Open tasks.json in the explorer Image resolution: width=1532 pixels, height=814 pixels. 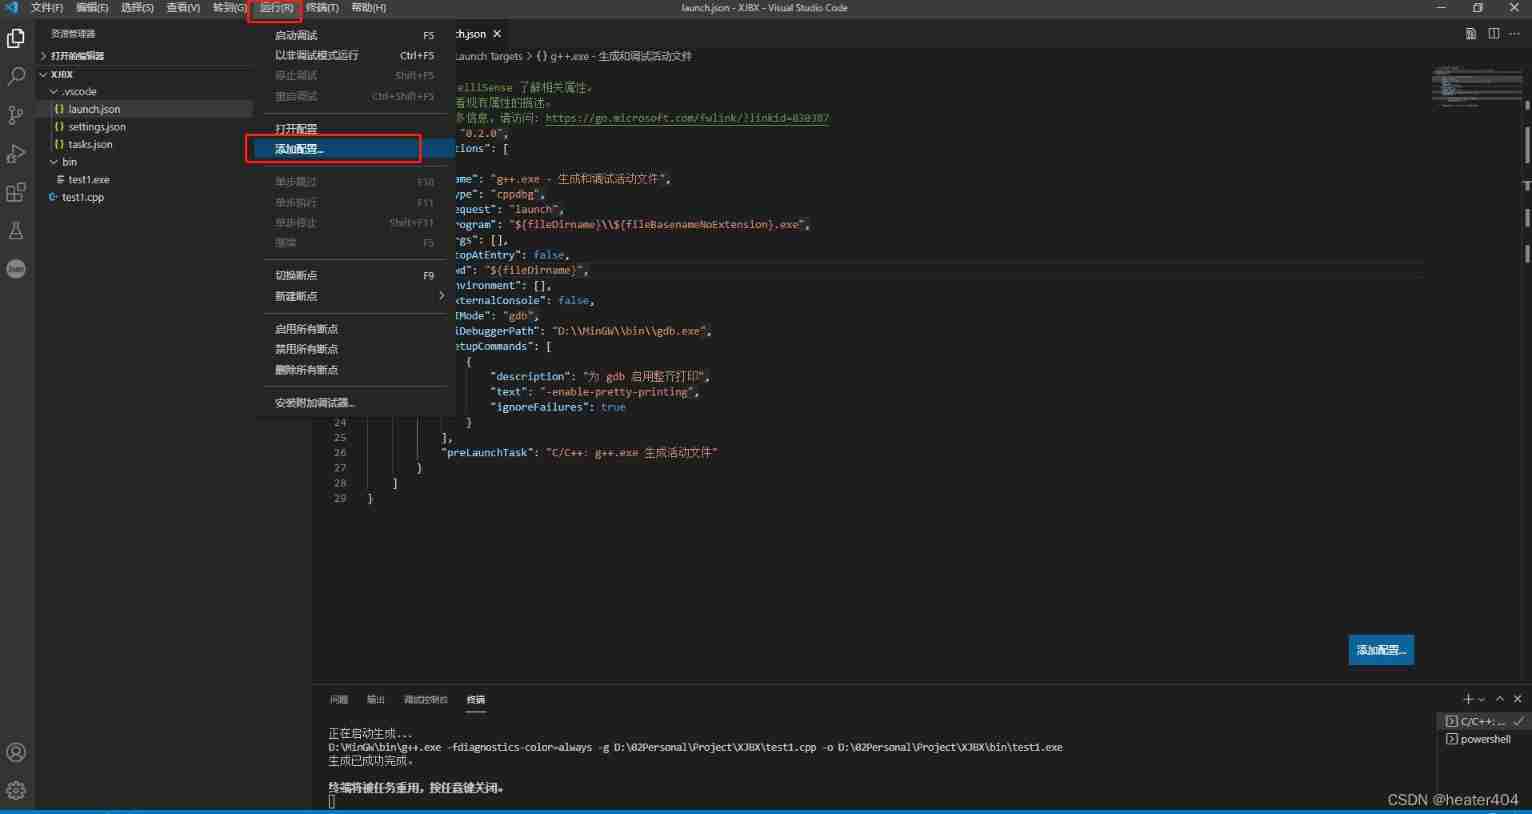pos(90,144)
